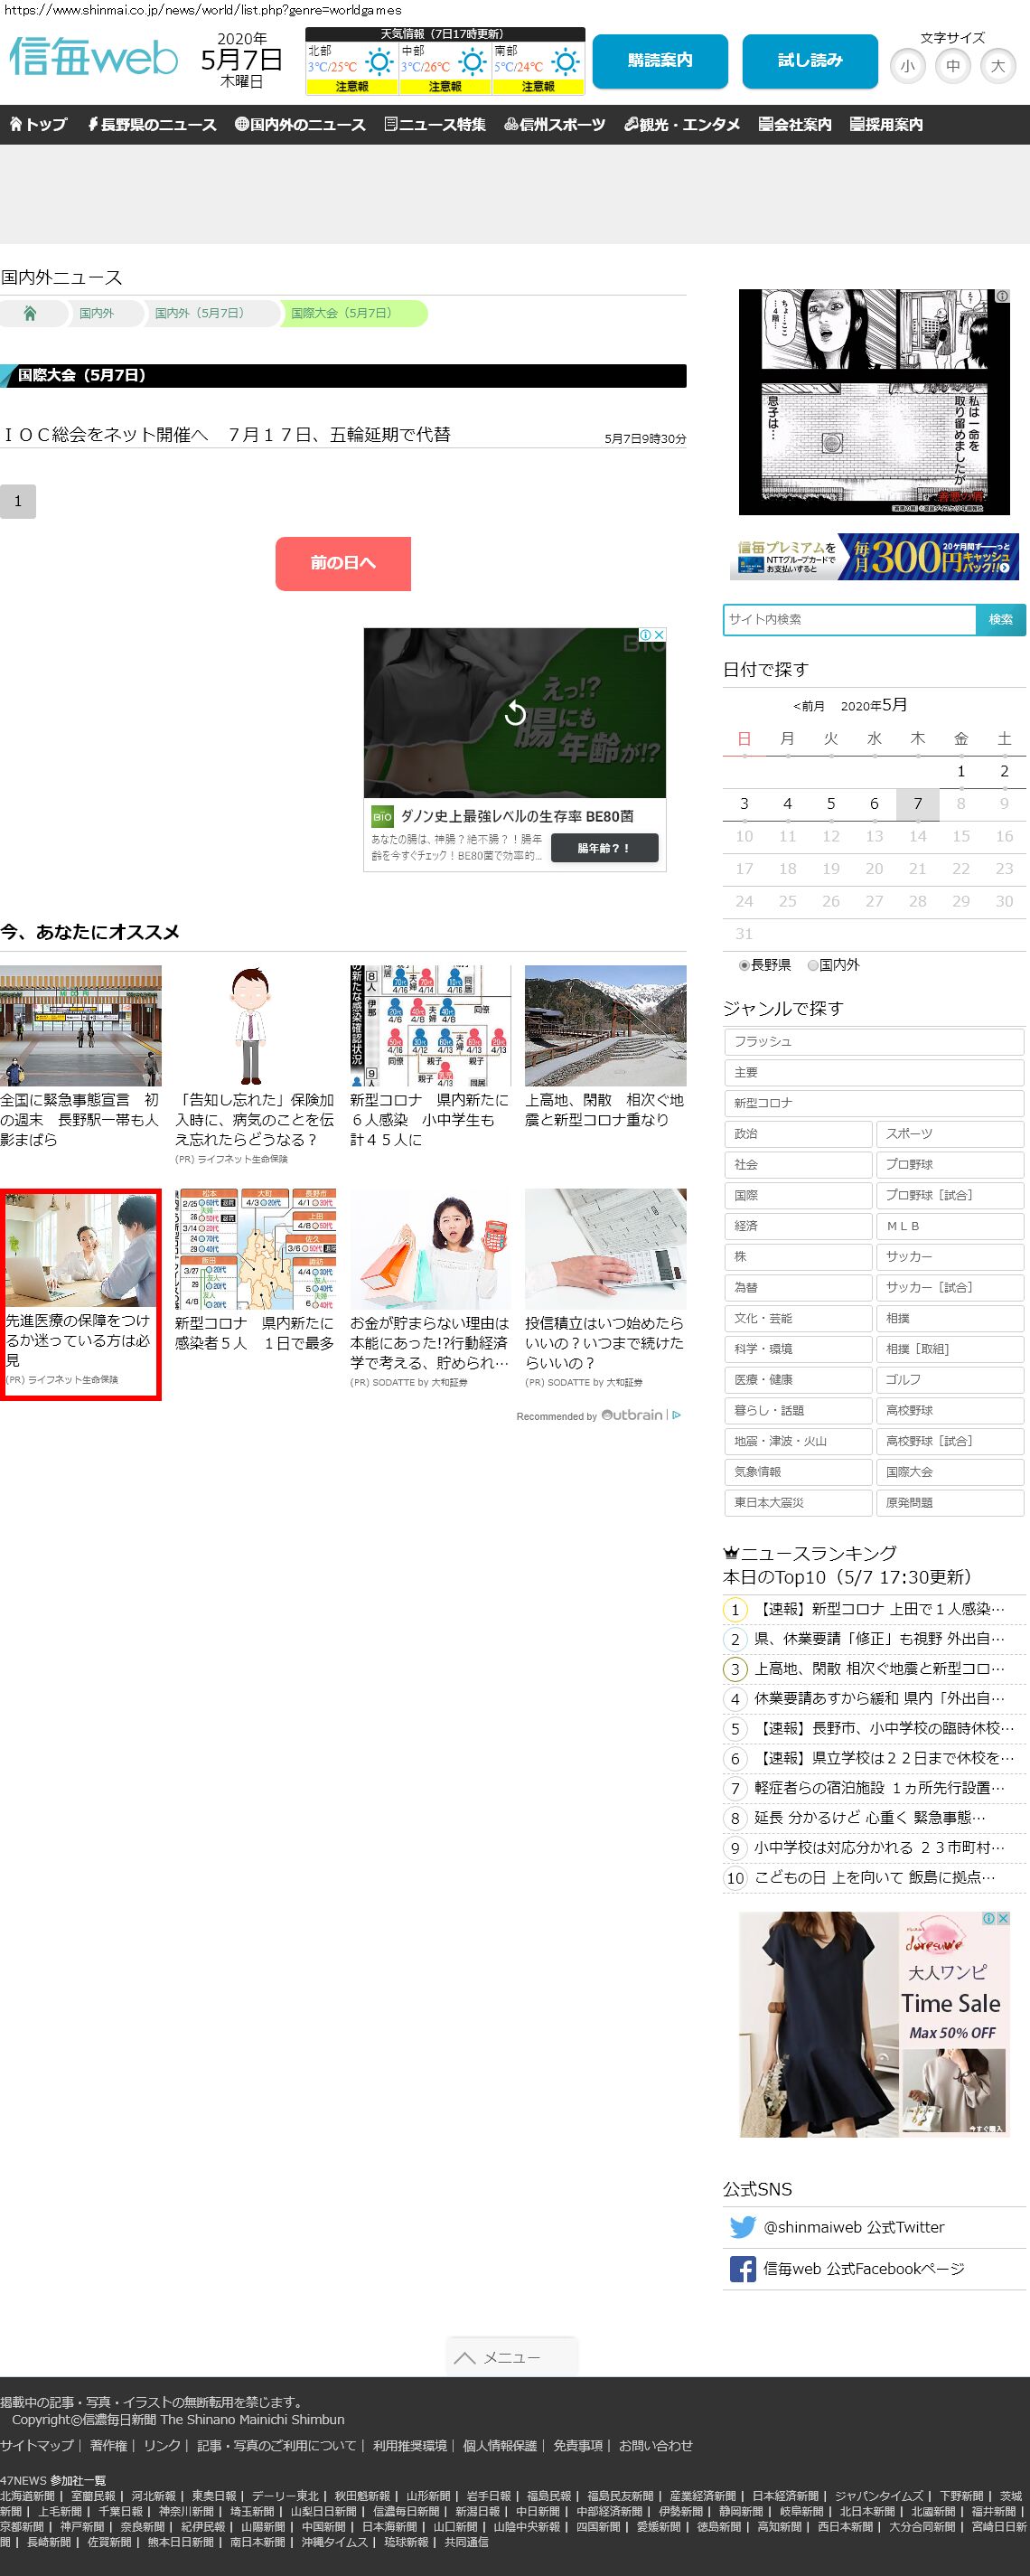Image resolution: width=1030 pixels, height=2576 pixels.
Task: Open the official Twitter icon link
Action: pyautogui.click(x=742, y=2227)
